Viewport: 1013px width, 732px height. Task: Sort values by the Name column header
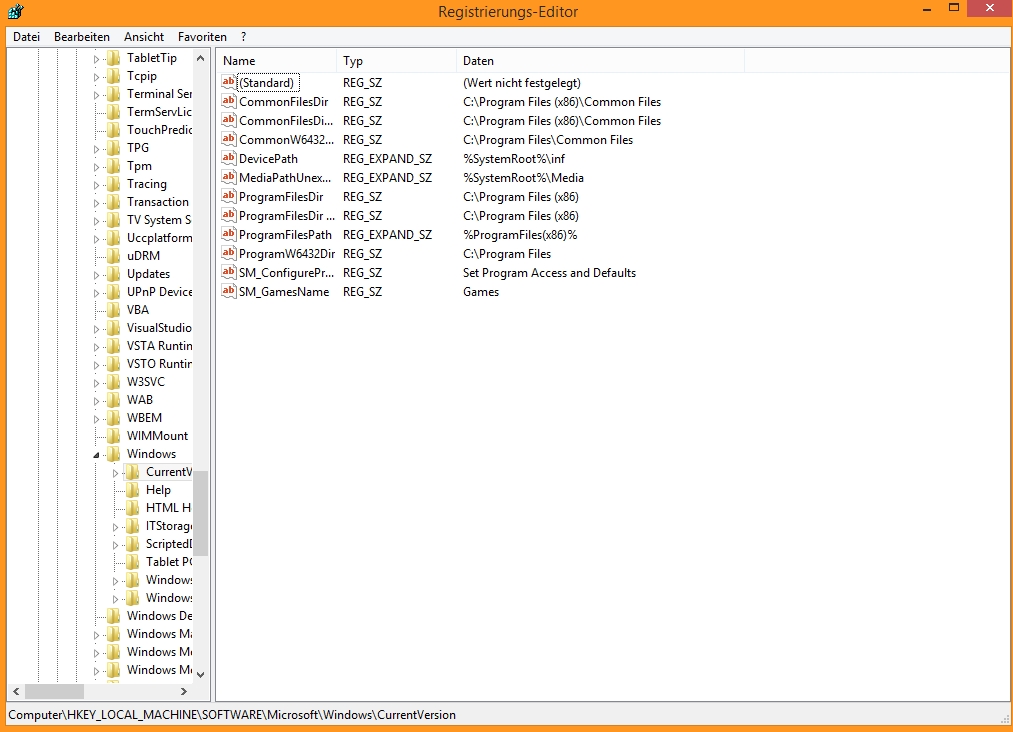point(276,61)
